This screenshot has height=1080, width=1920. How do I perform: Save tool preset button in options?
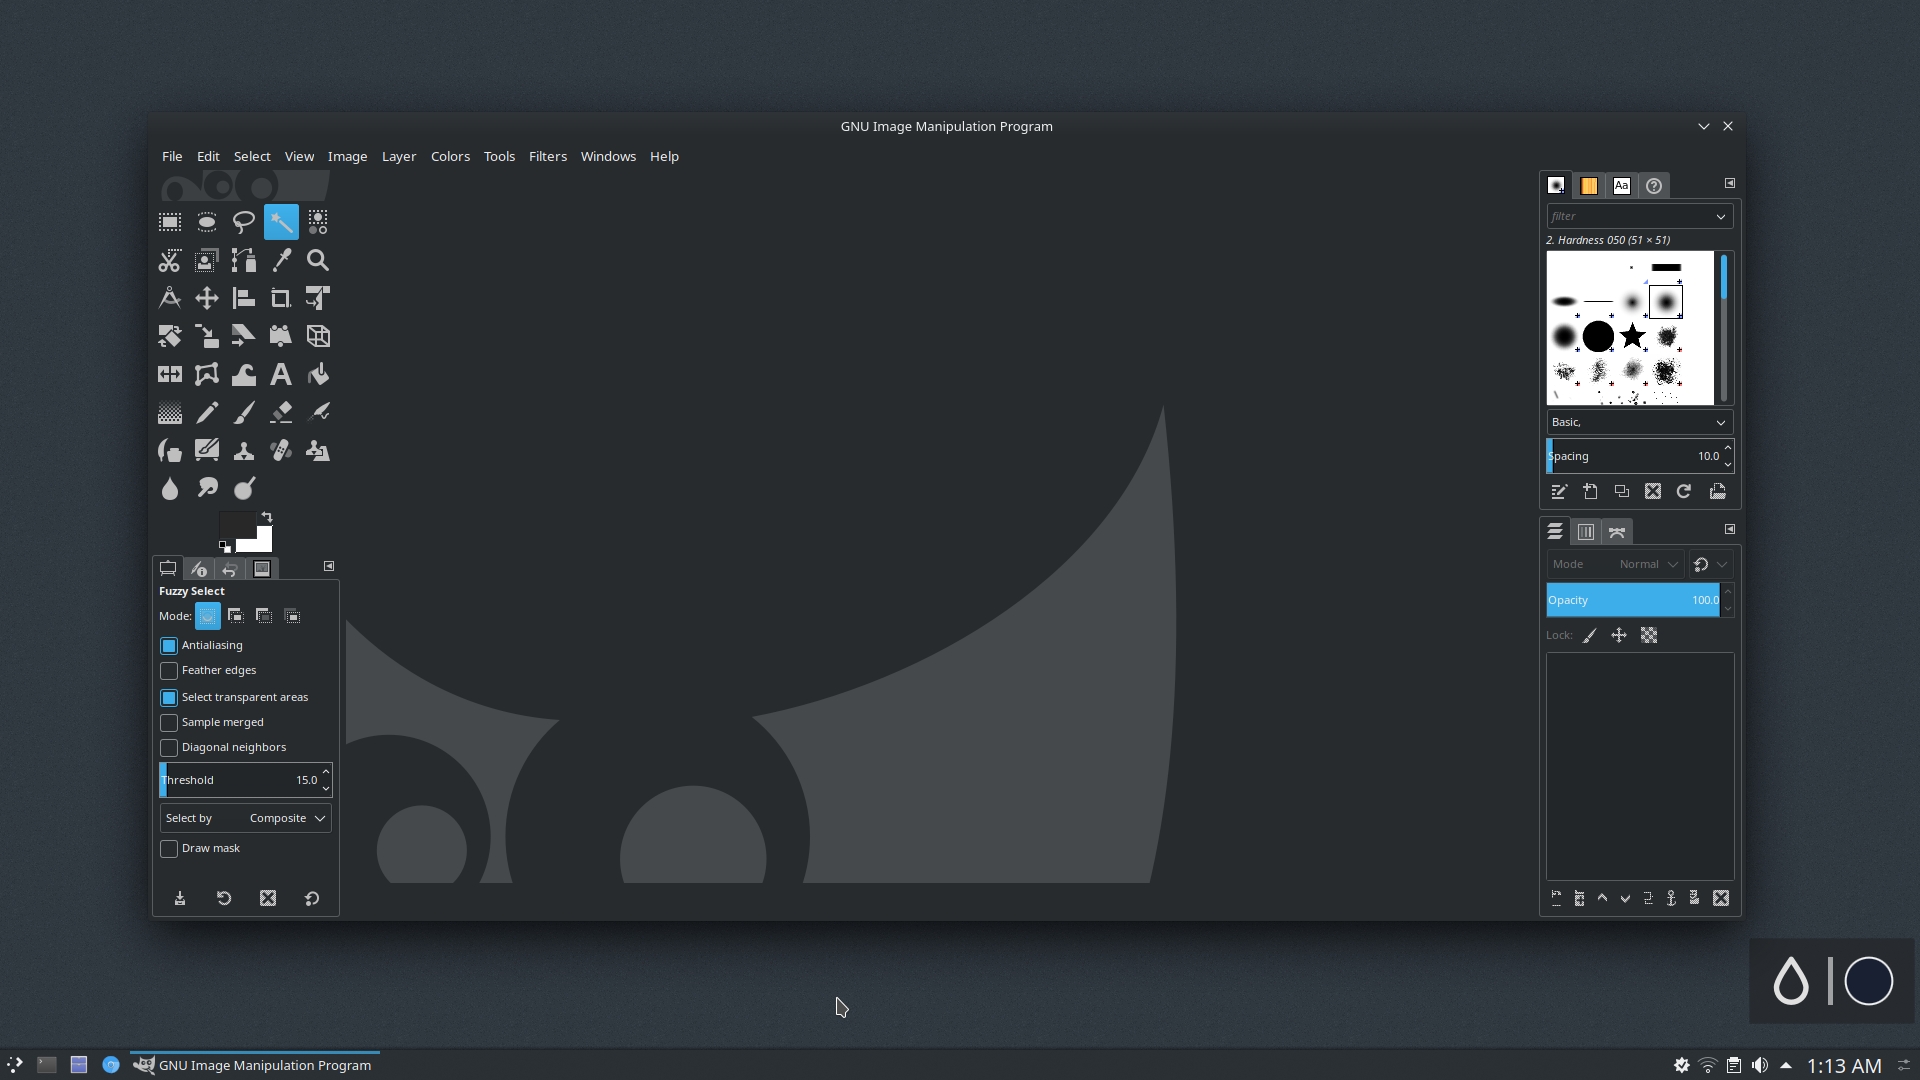(x=180, y=898)
